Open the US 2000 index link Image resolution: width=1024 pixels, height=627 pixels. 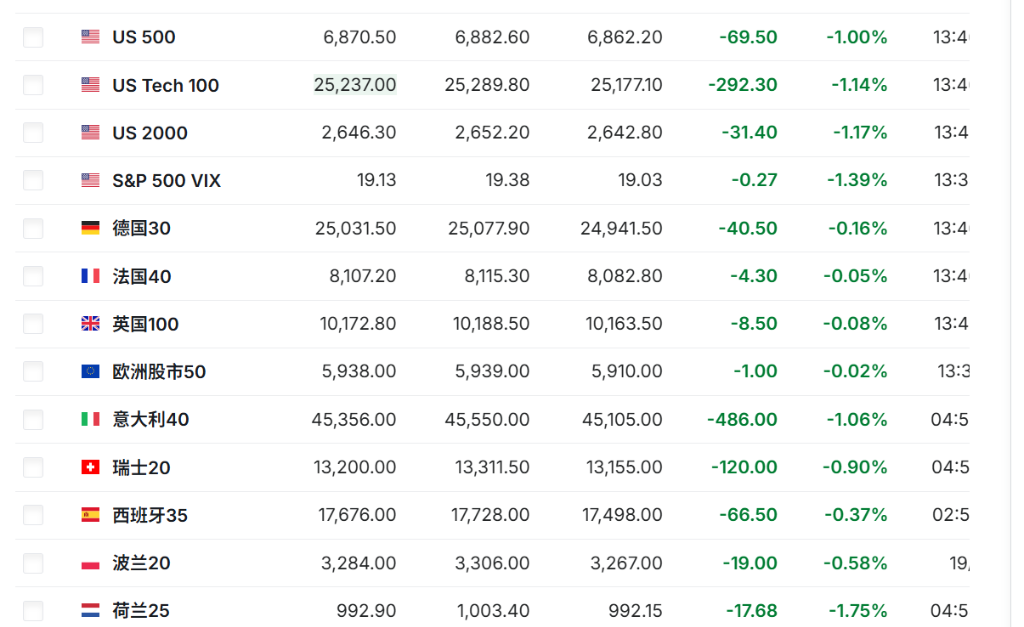tap(150, 133)
